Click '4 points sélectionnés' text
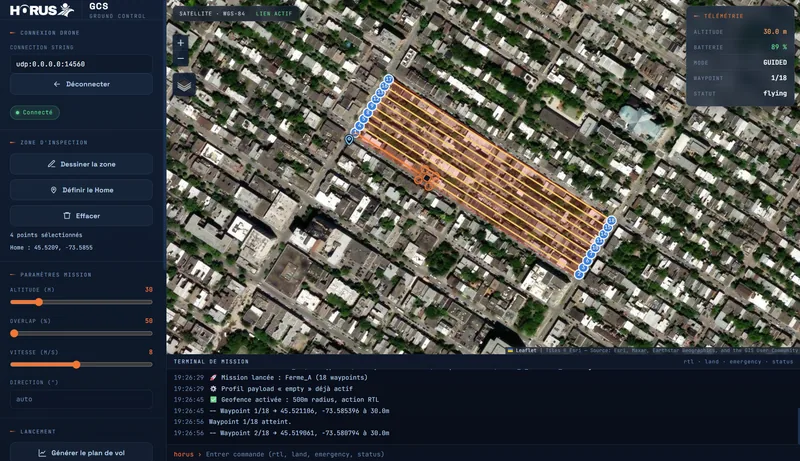This screenshot has width=800, height=461. click(46, 235)
